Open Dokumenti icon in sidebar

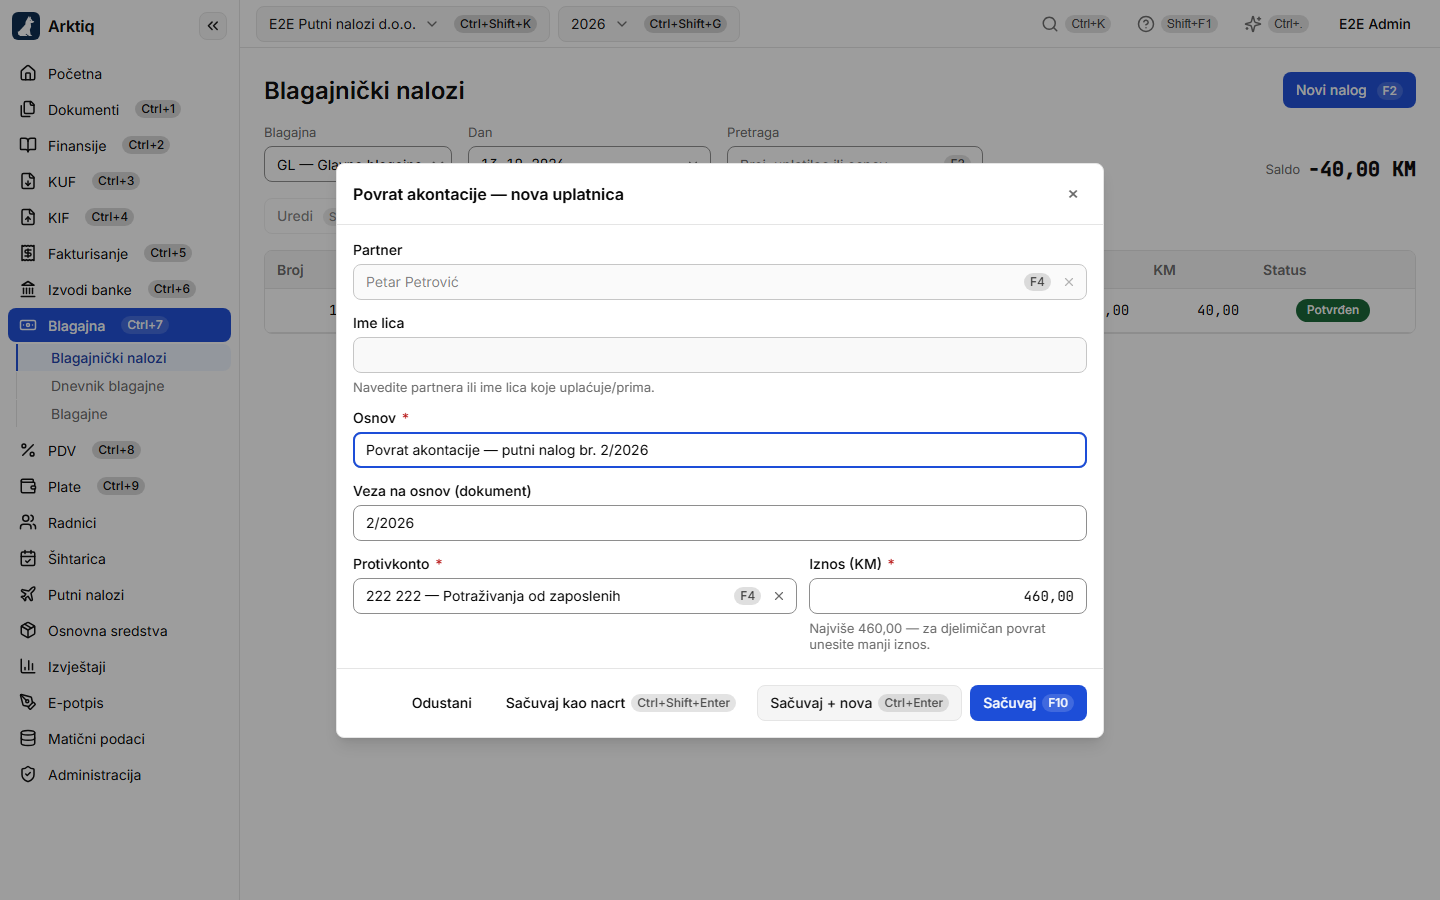28,109
